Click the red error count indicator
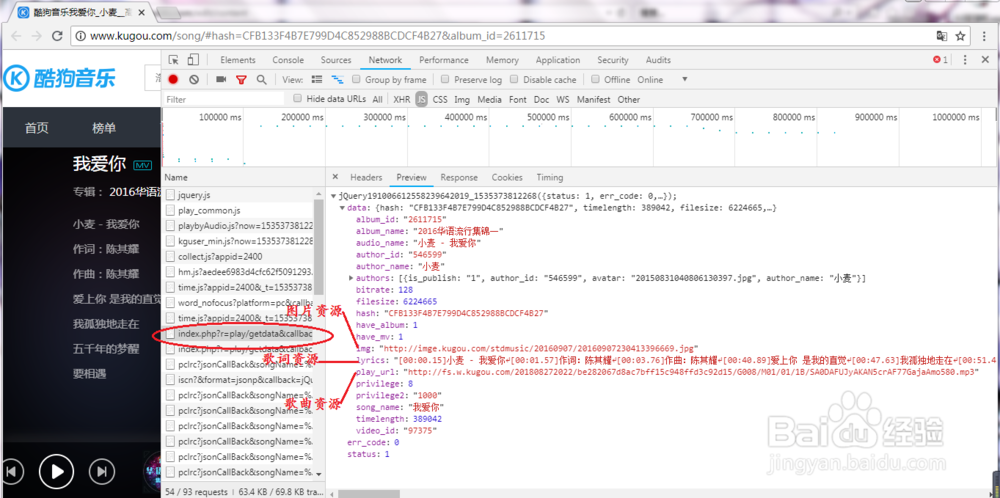Image resolution: width=1000 pixels, height=498 pixels. click(940, 60)
